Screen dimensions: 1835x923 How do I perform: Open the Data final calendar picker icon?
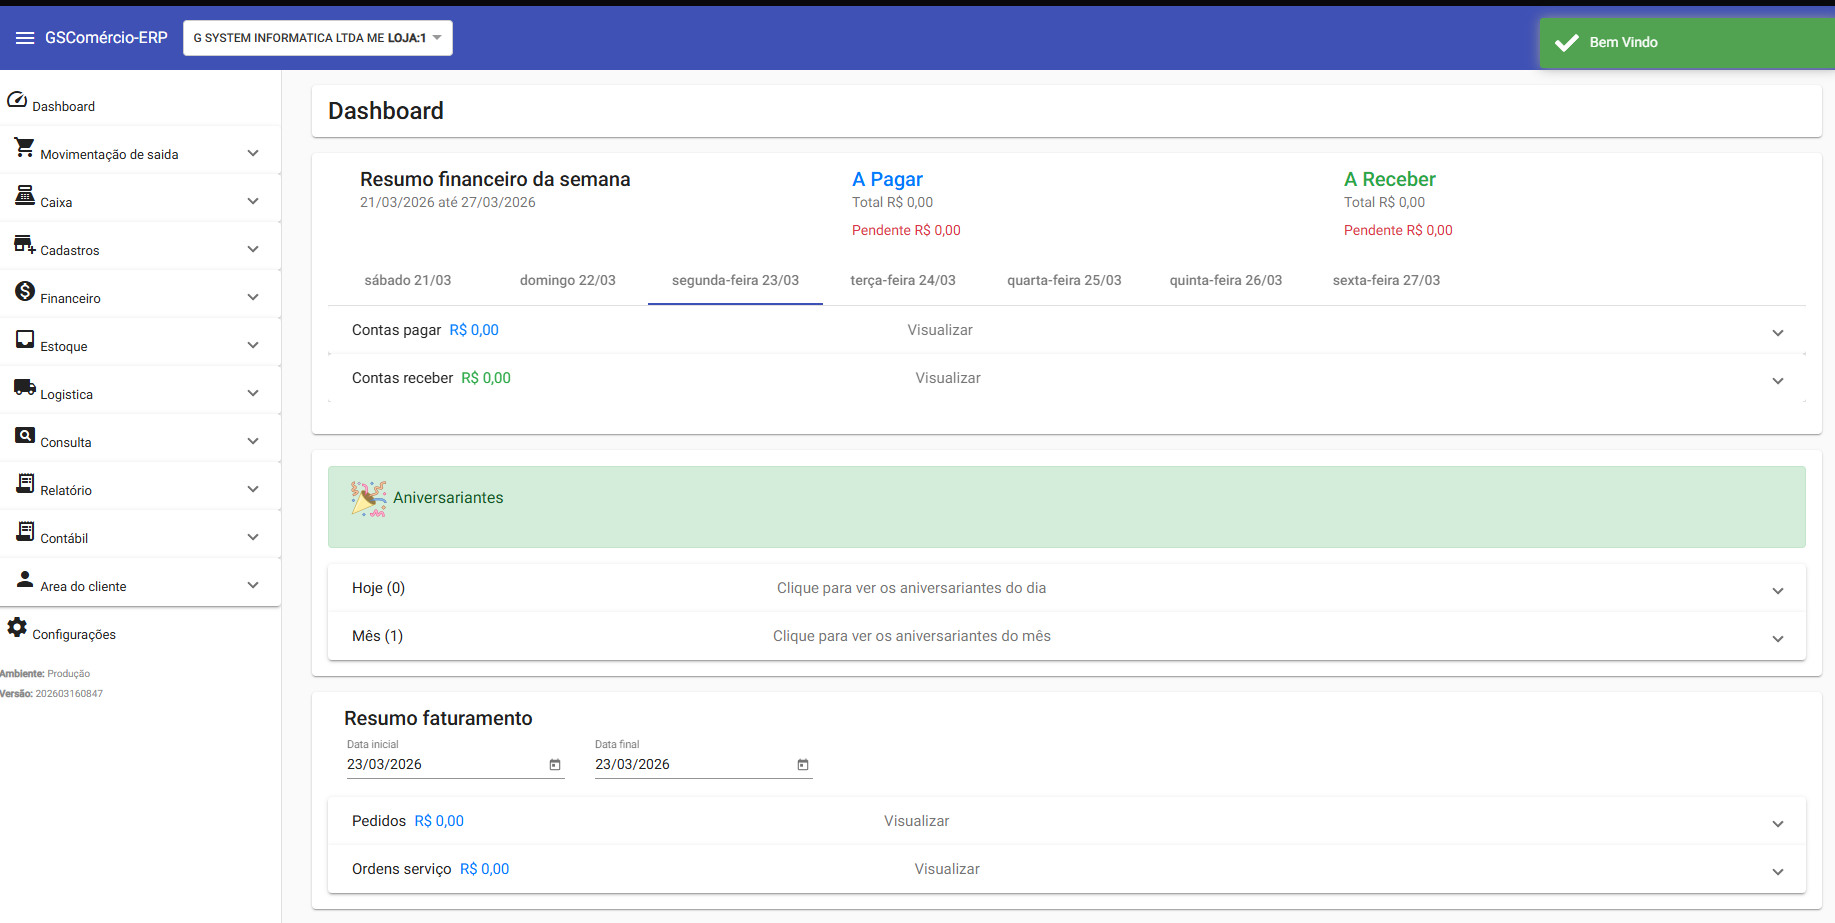pos(803,765)
